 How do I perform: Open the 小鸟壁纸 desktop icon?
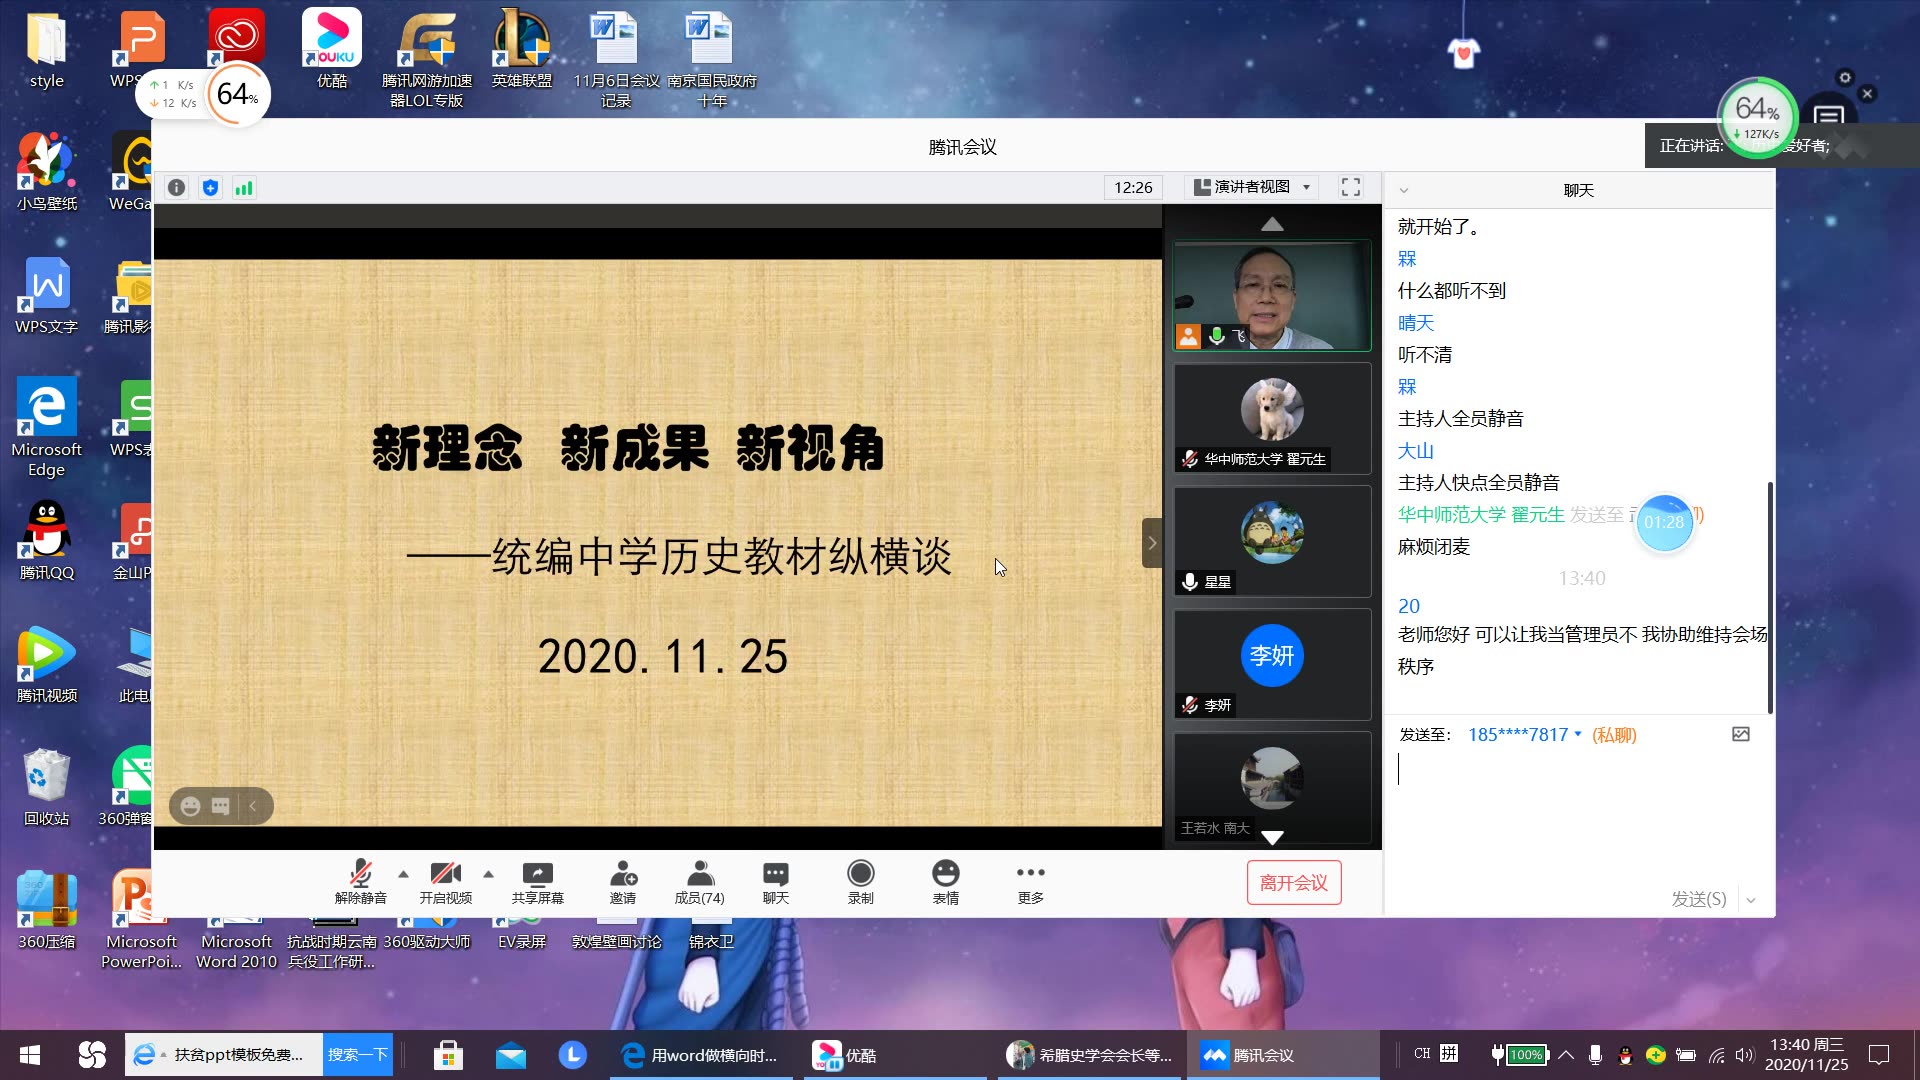point(46,171)
